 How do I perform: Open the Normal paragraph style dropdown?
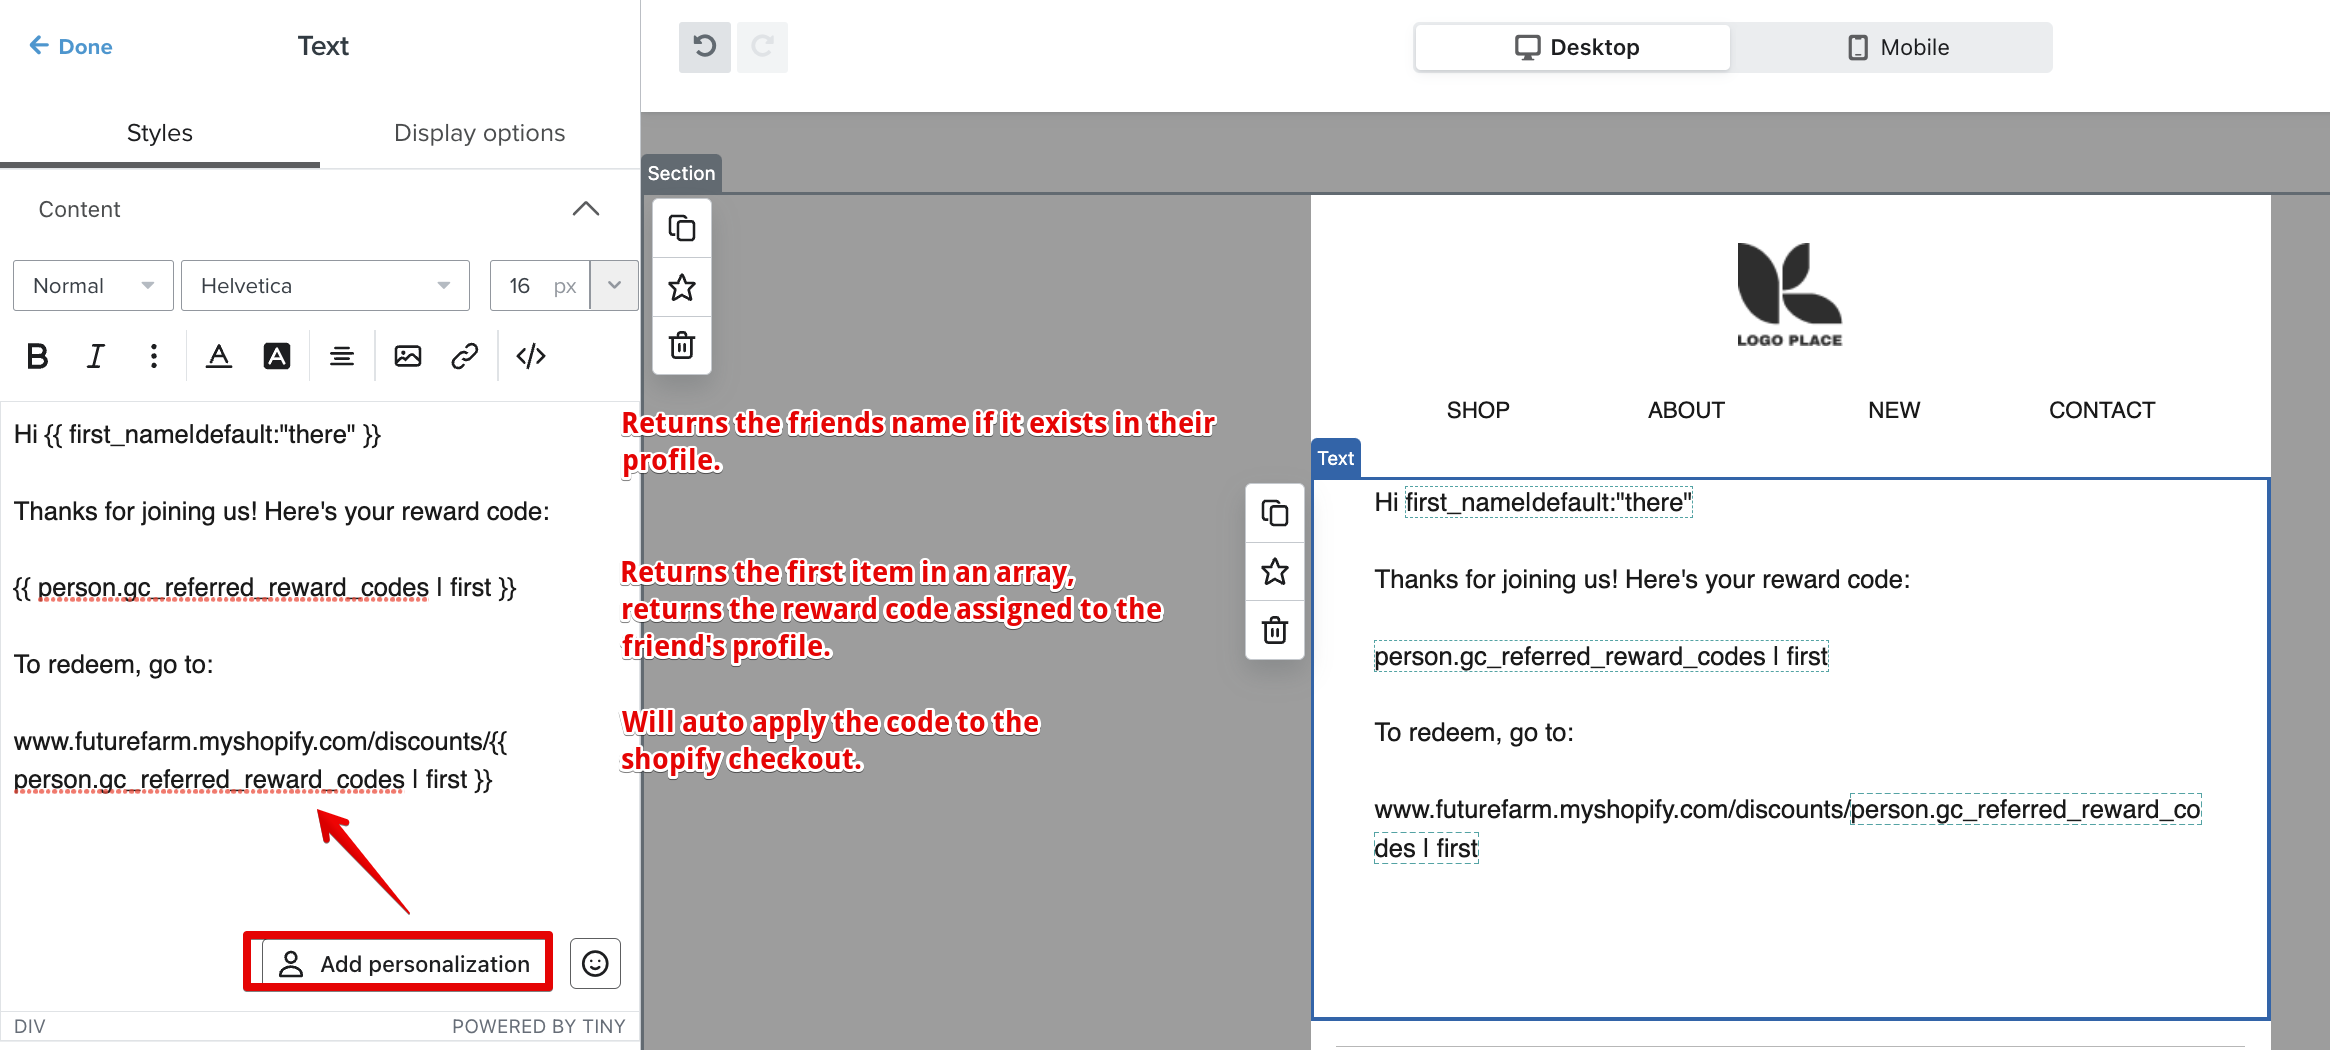click(x=92, y=285)
